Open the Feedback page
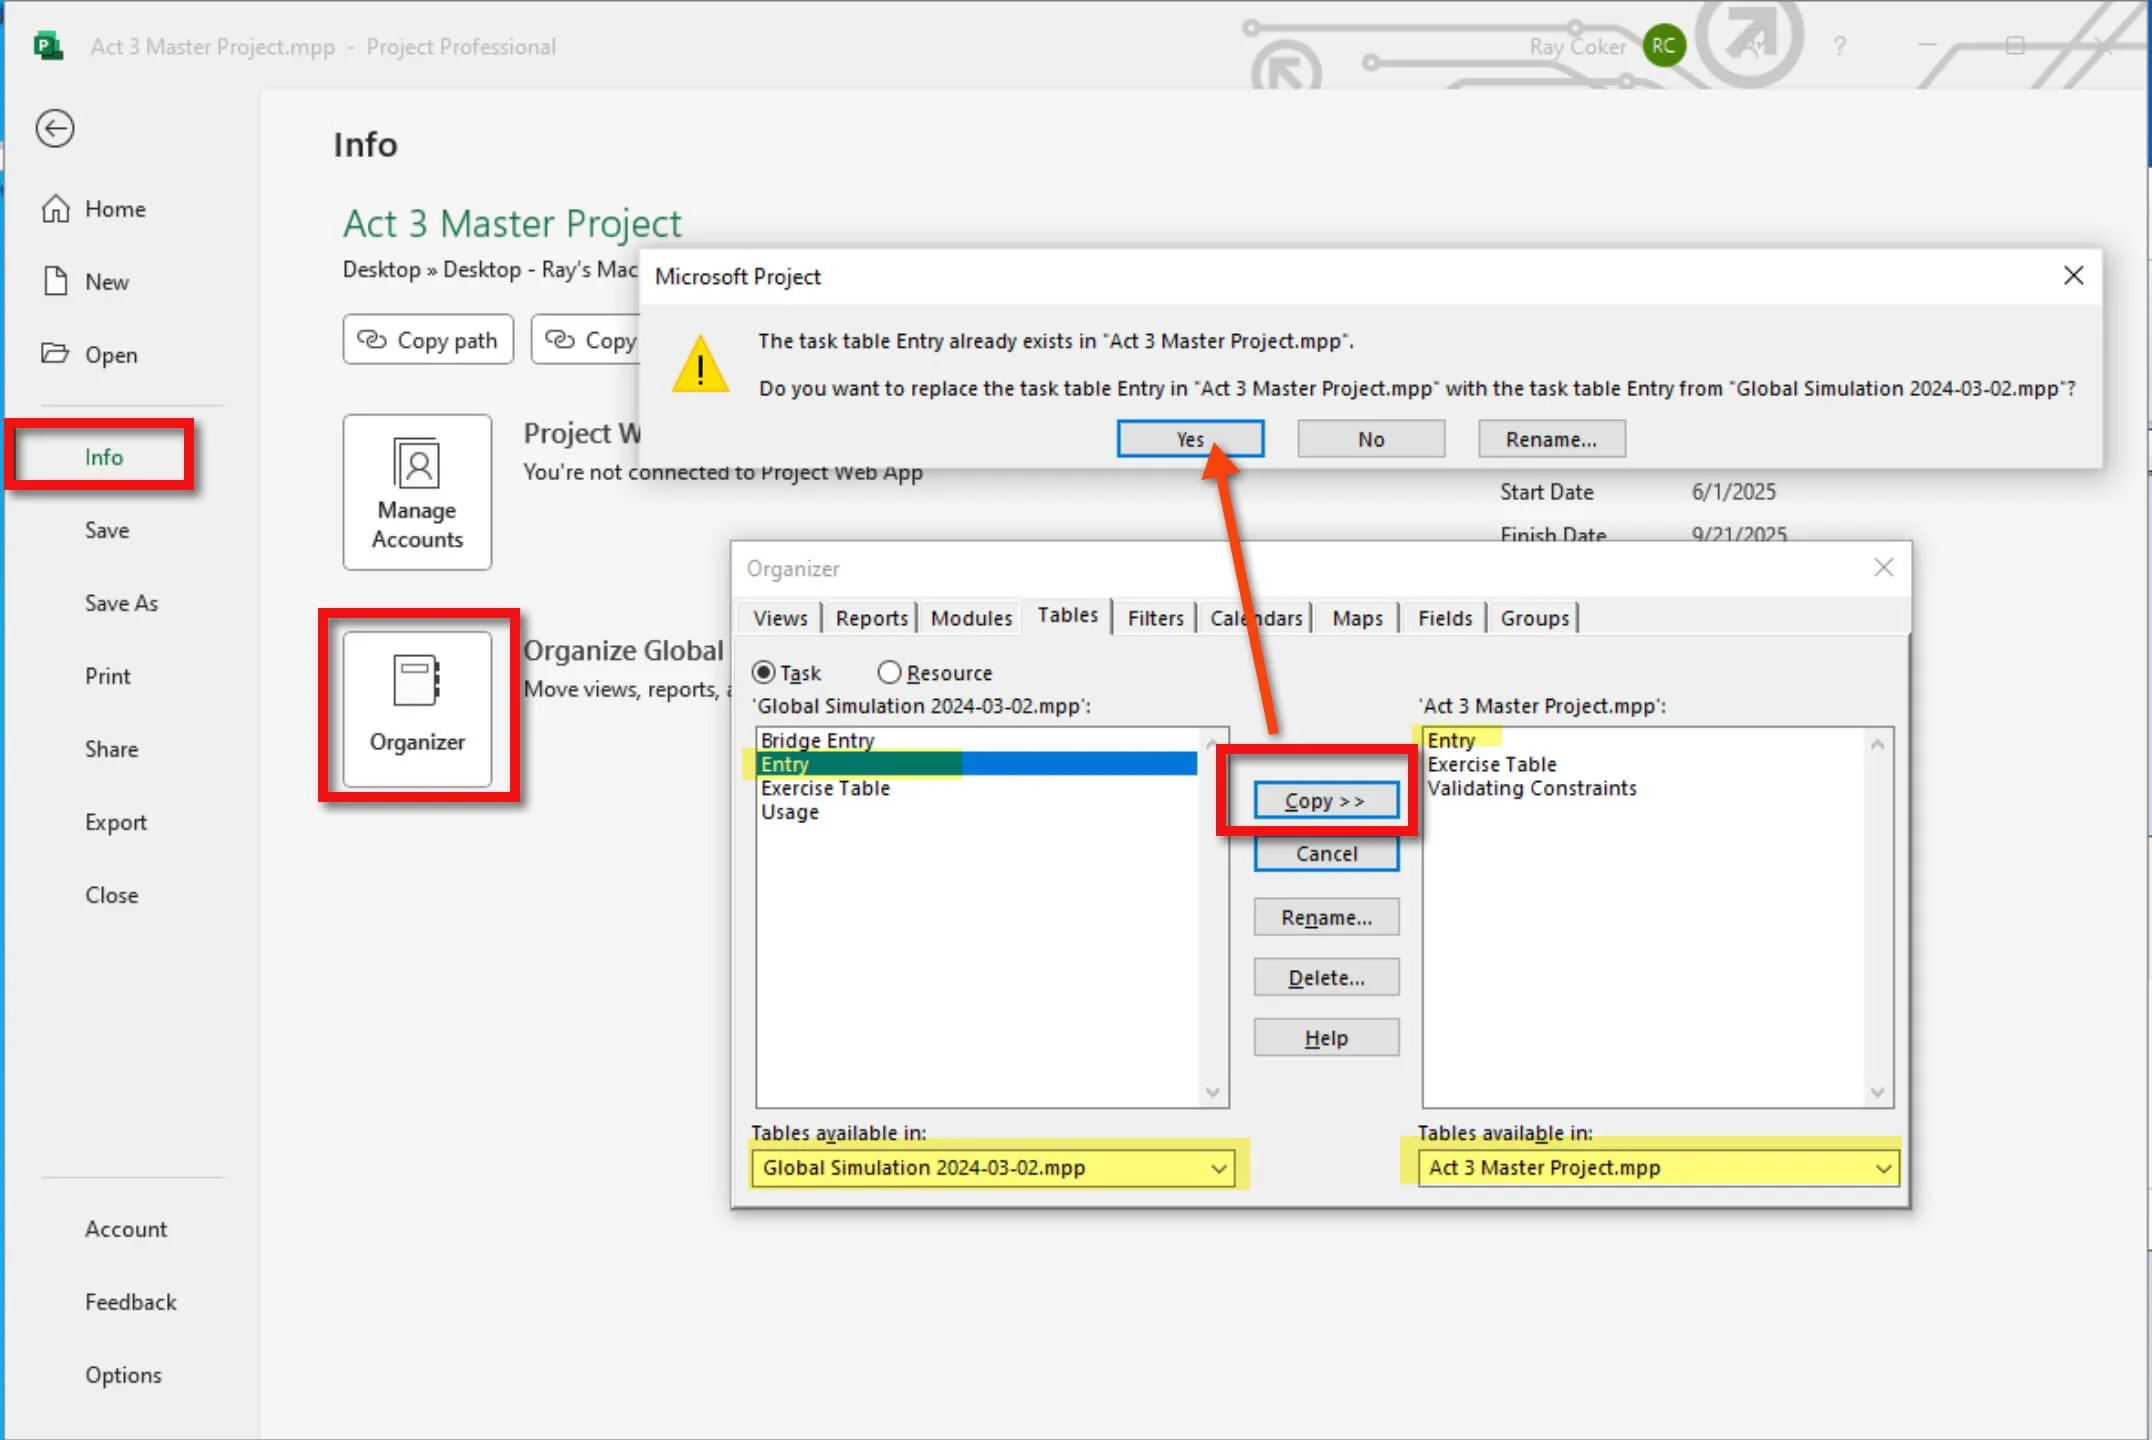The image size is (2152, 1440). pos(131,1302)
